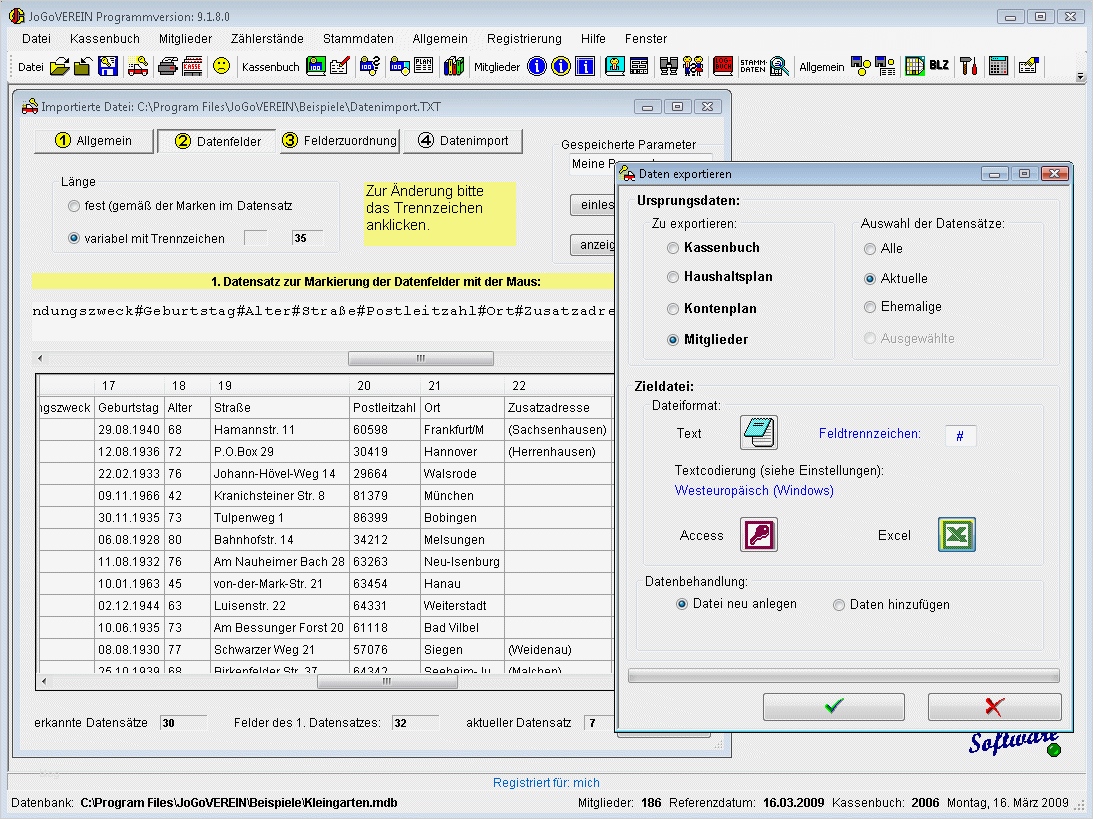The height and width of the screenshot is (819, 1093).
Task: Click the yellow smiley face toolbar icon
Action: pos(221,67)
